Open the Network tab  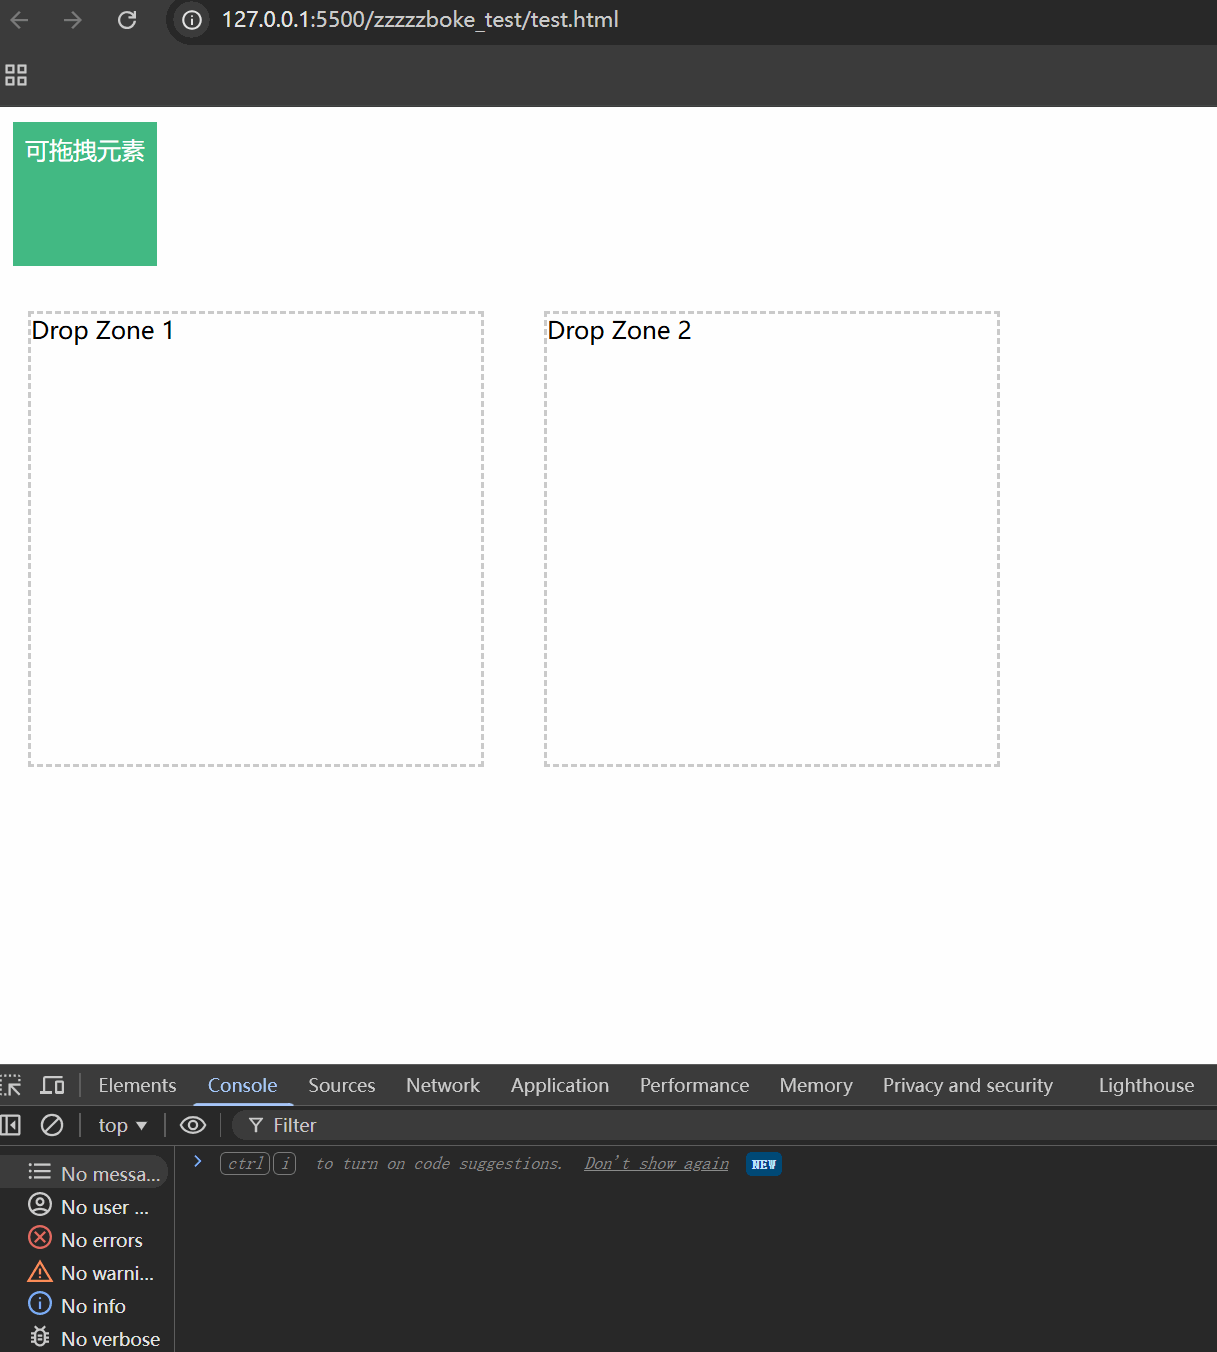(443, 1085)
